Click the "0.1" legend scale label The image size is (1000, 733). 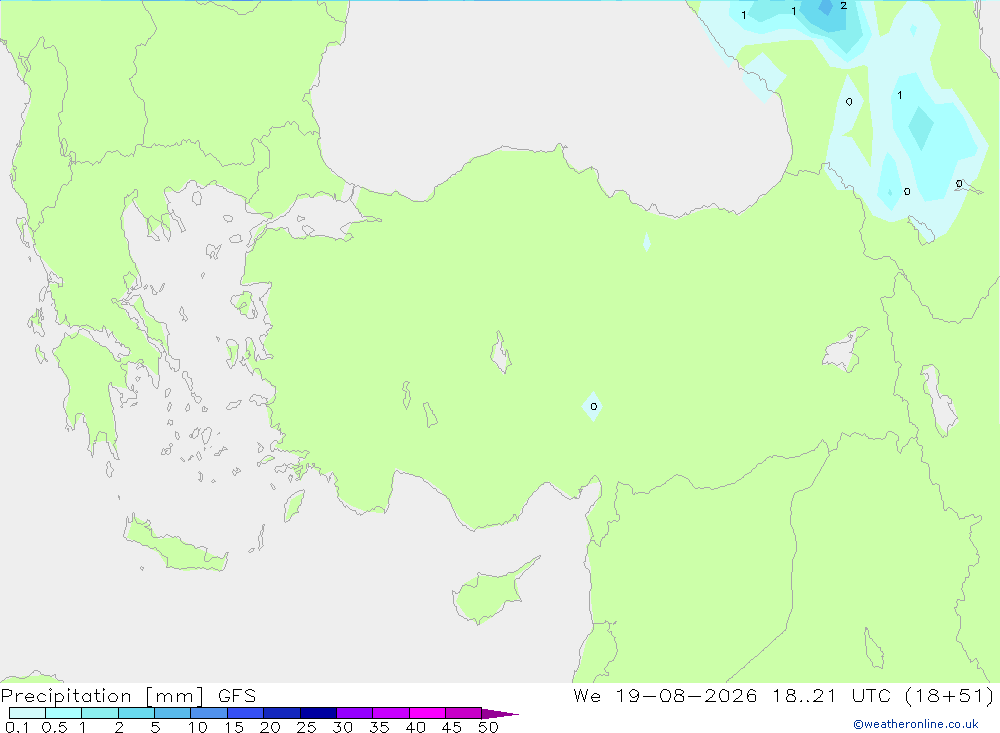tap(17, 727)
